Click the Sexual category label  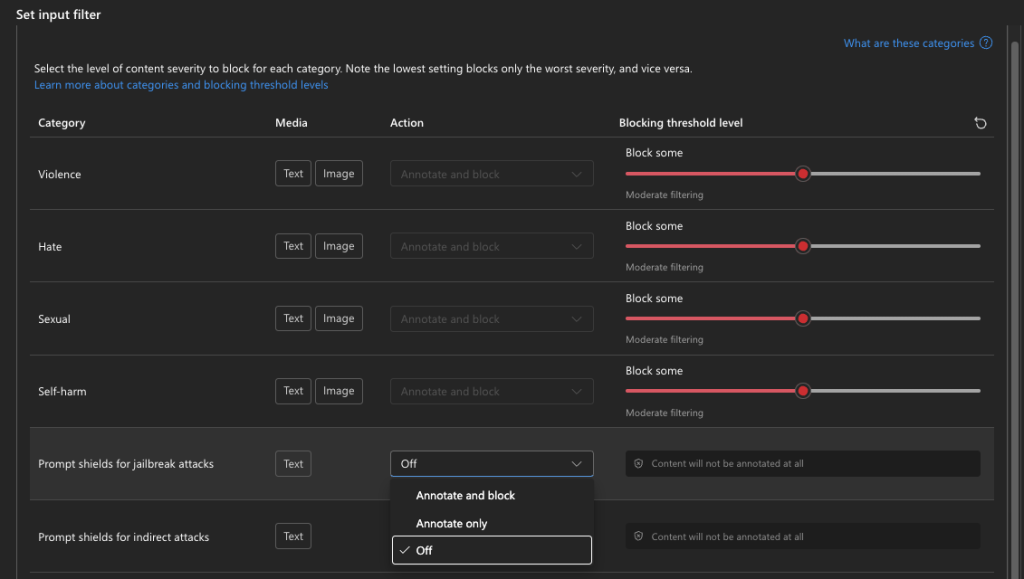pyautogui.click(x=54, y=319)
